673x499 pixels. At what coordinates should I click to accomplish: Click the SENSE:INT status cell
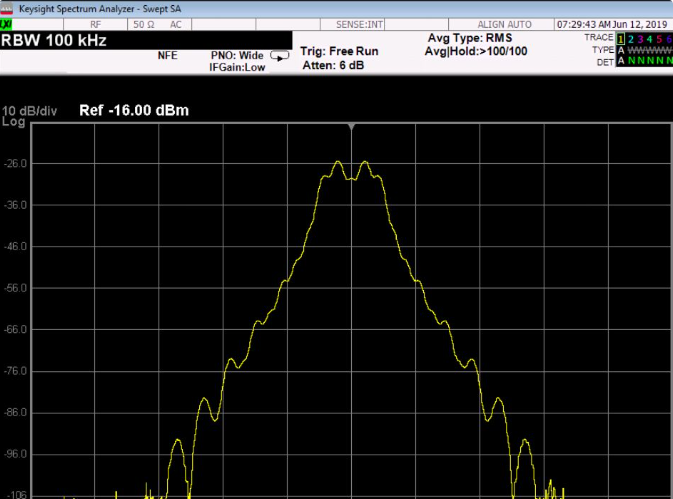coord(359,24)
